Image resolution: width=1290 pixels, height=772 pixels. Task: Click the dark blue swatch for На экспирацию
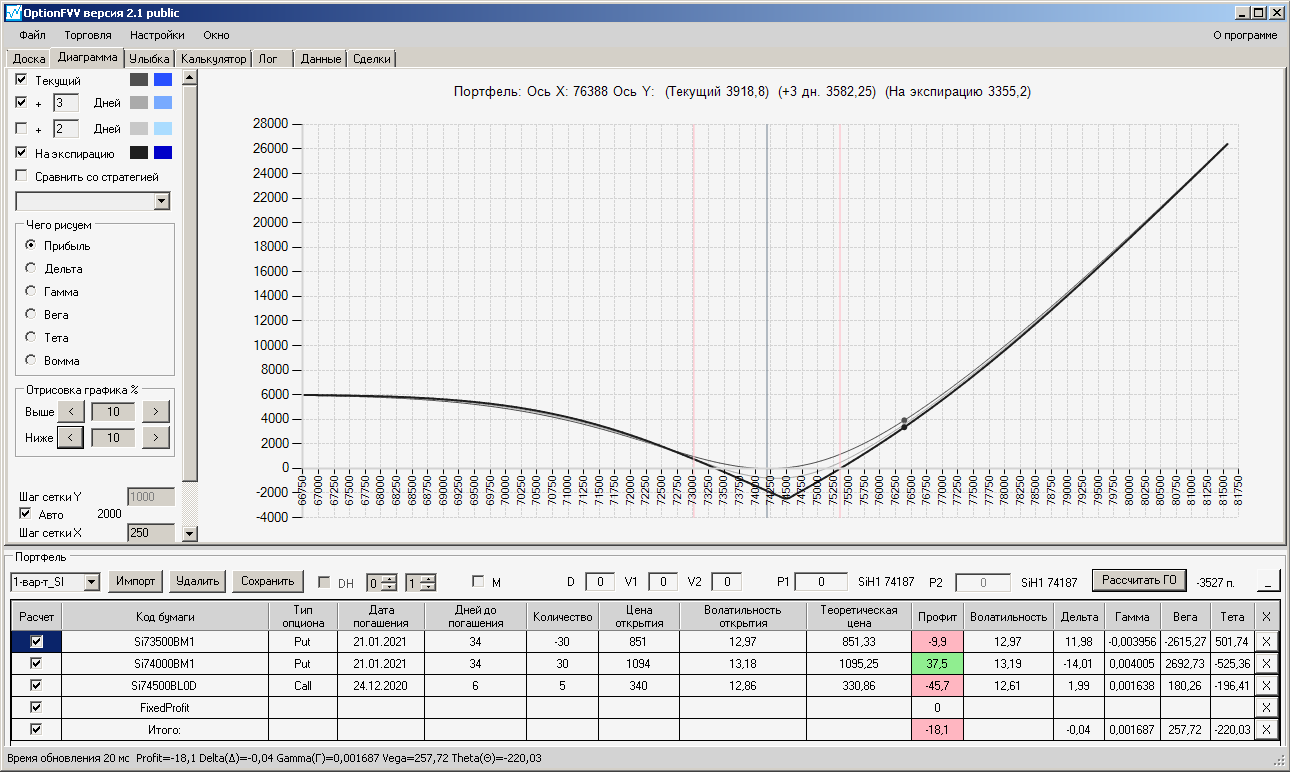click(x=163, y=153)
